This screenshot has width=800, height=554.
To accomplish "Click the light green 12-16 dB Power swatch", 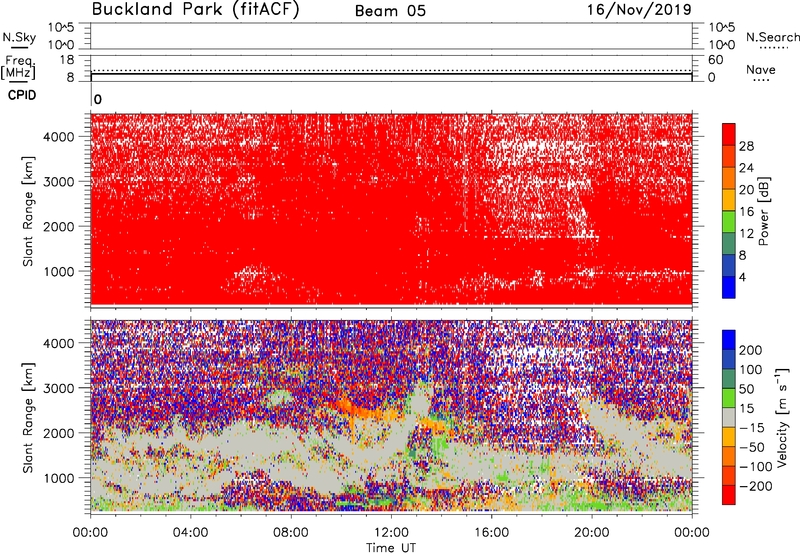I will point(729,221).
